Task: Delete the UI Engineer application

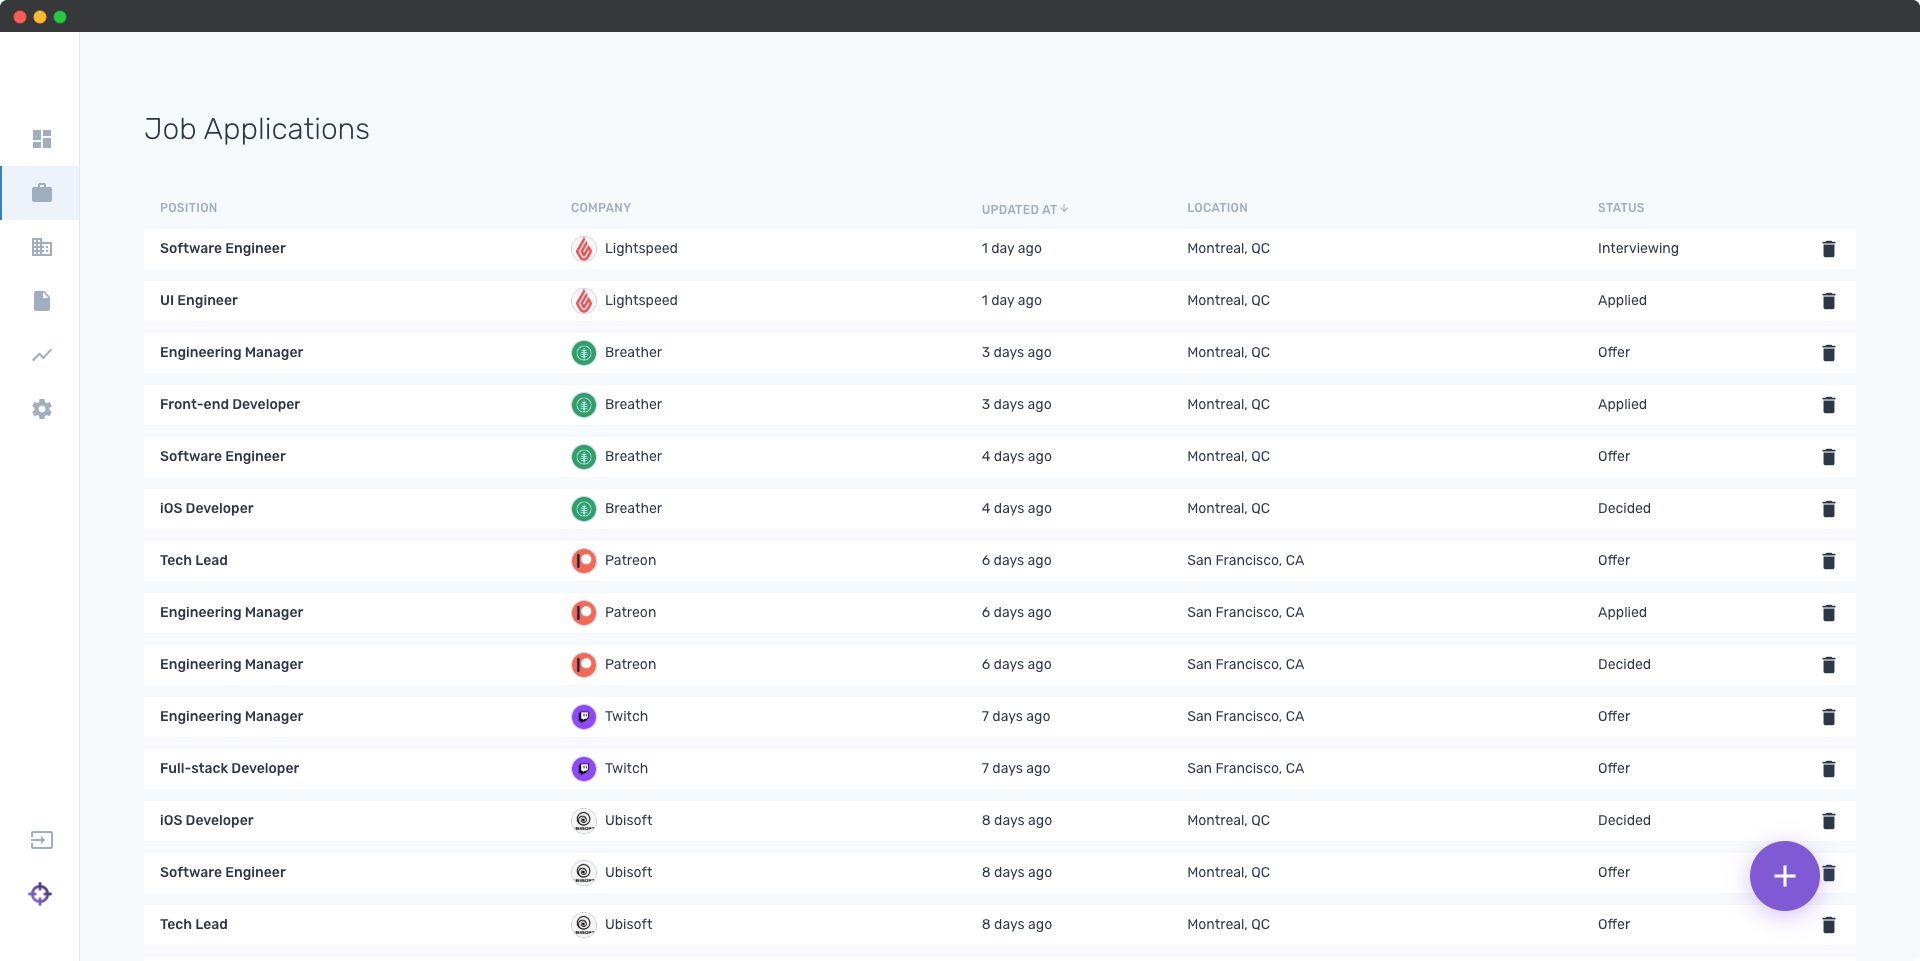Action: point(1828,301)
